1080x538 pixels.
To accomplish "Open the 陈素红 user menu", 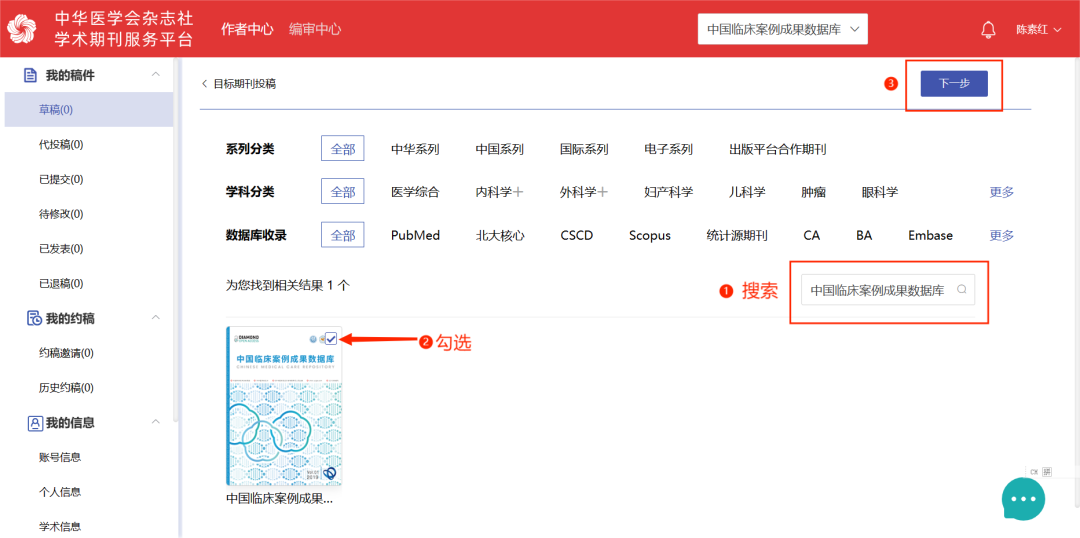I will coord(1039,30).
